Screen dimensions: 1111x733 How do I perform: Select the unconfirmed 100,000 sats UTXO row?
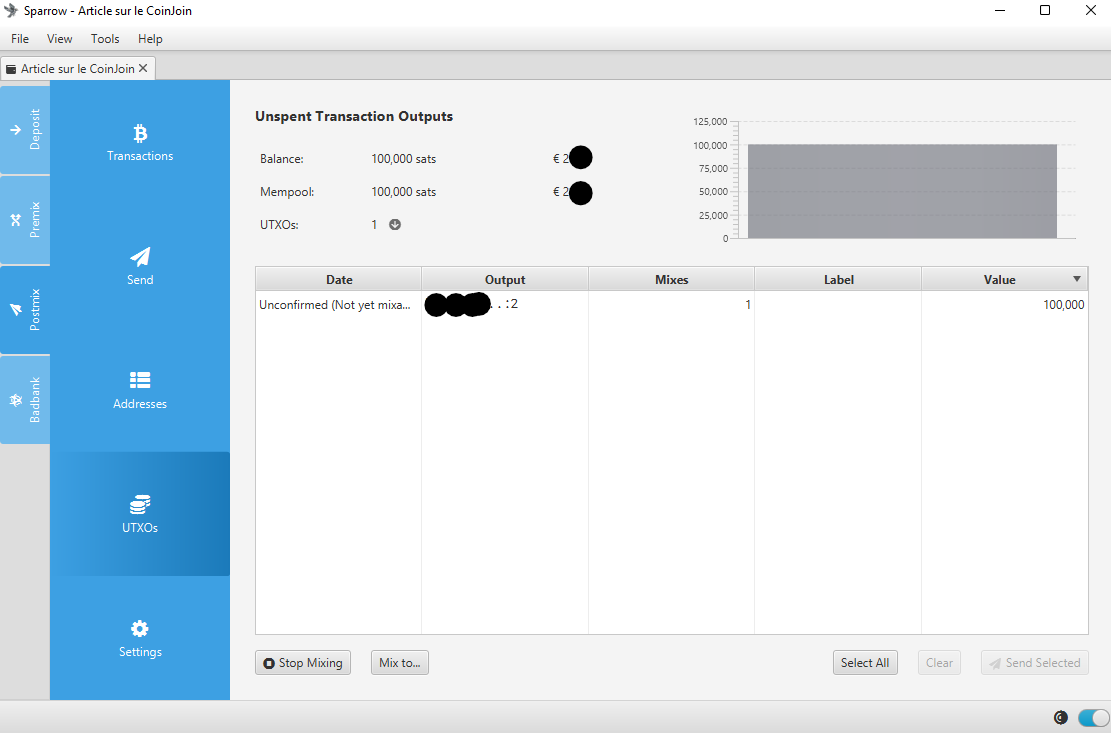[x=671, y=305]
